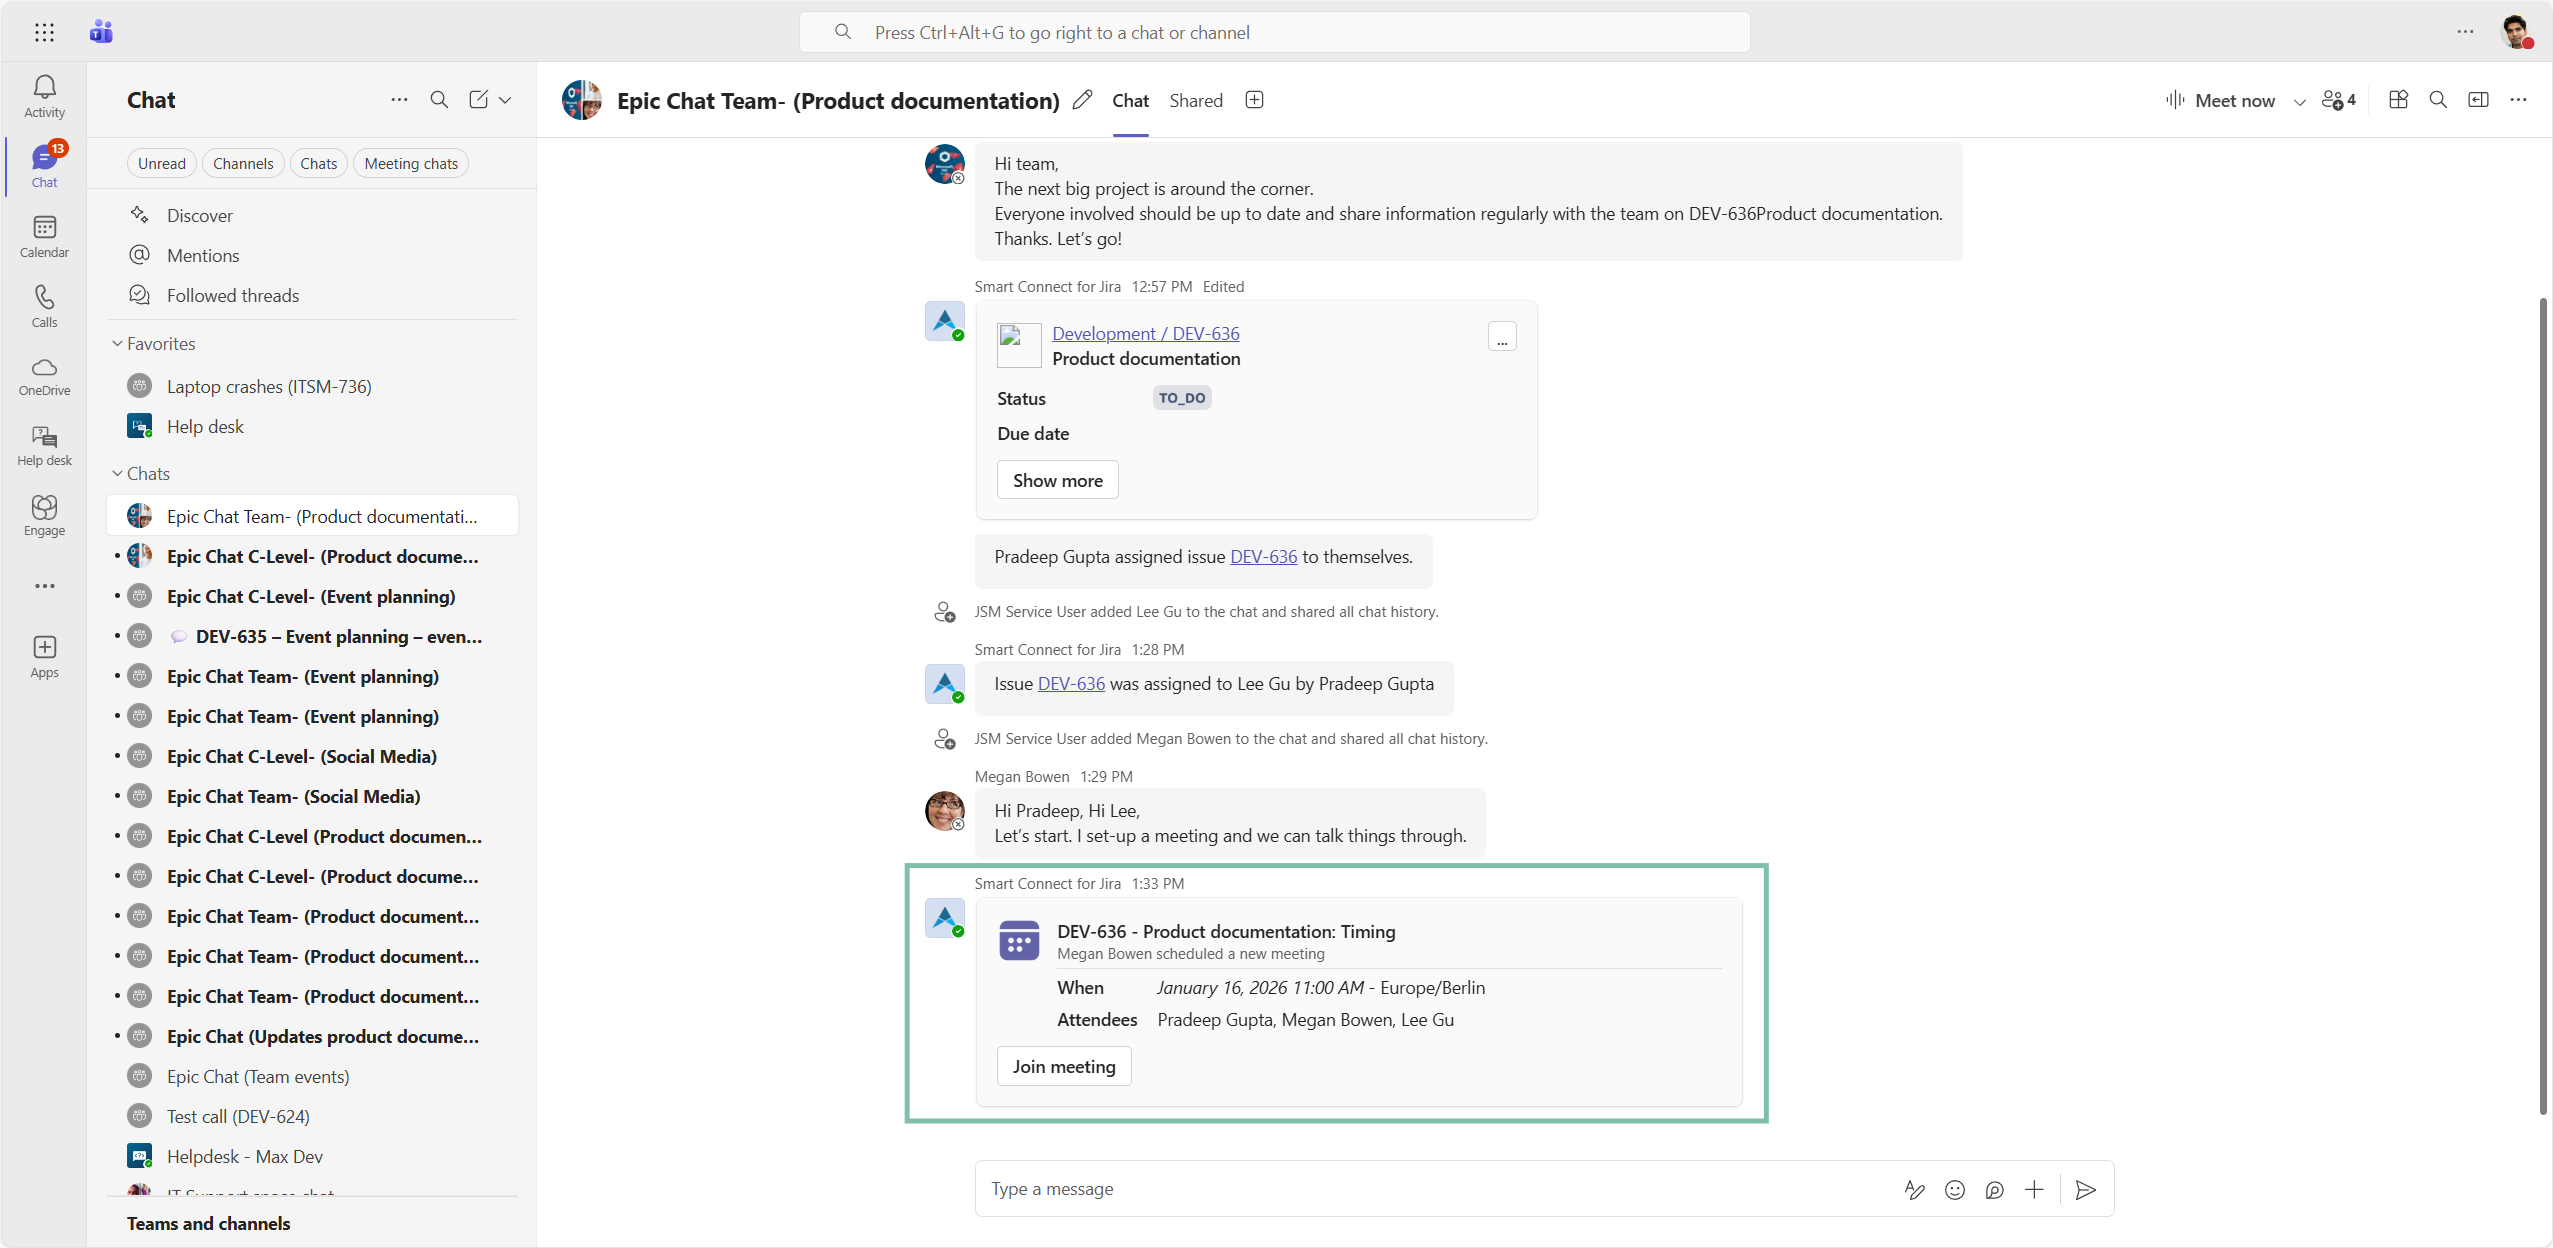Click the send message arrow icon
The image size is (2553, 1248).
click(x=2085, y=1189)
